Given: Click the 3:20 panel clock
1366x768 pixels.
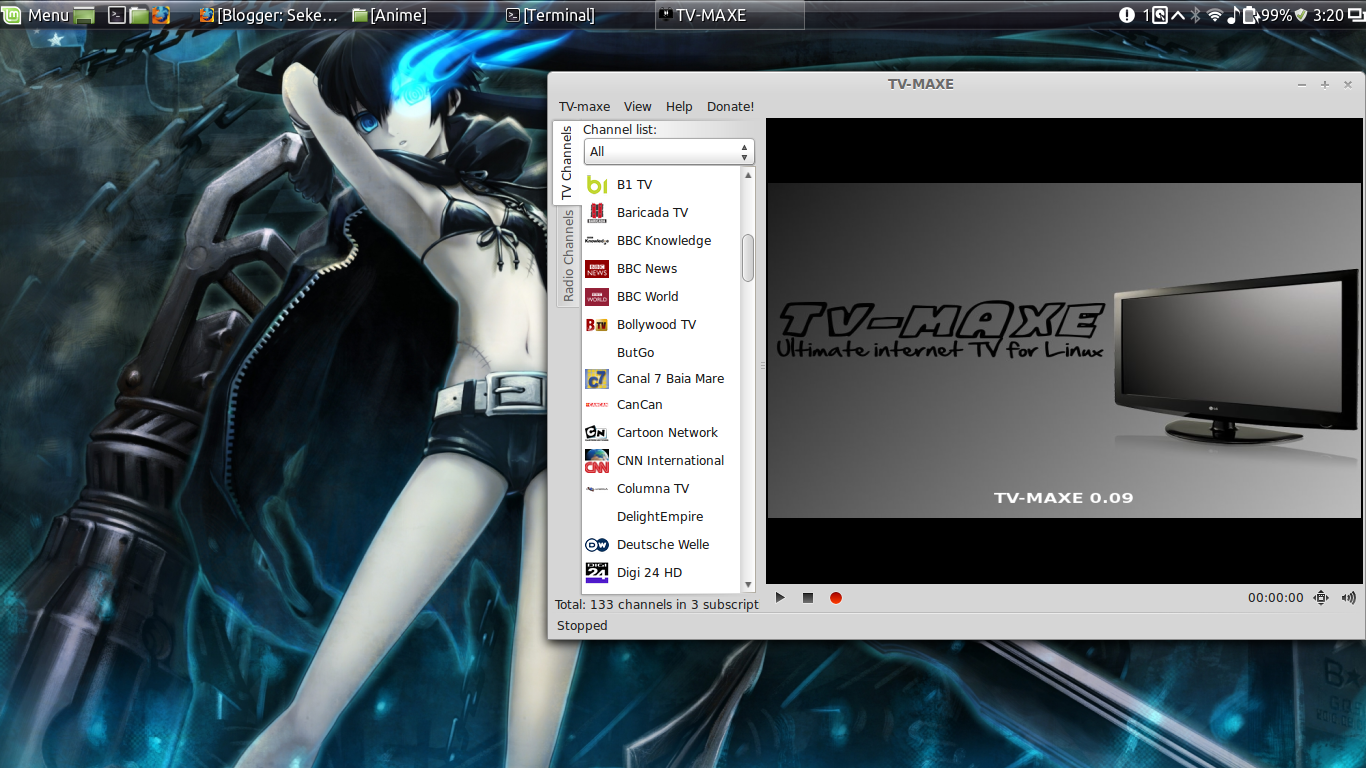Looking at the screenshot, I should [1328, 15].
